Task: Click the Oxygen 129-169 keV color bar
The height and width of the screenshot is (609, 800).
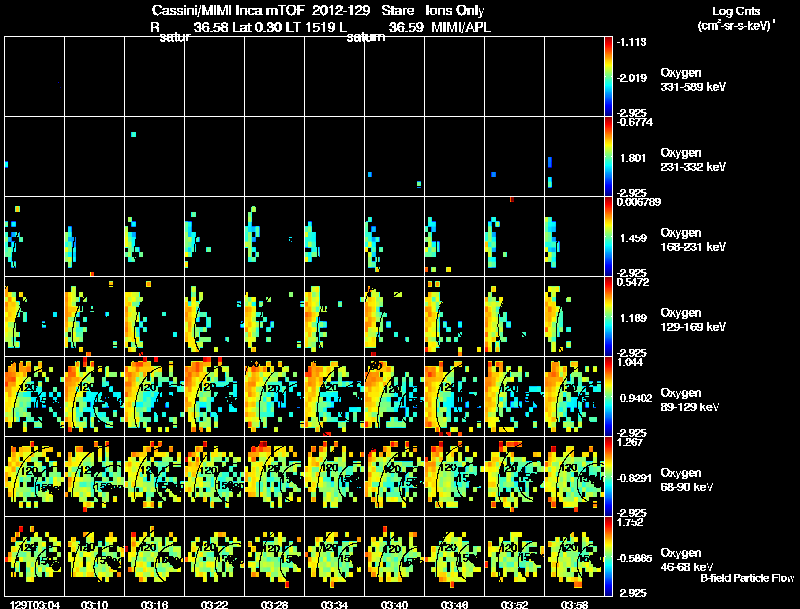Action: coord(608,316)
